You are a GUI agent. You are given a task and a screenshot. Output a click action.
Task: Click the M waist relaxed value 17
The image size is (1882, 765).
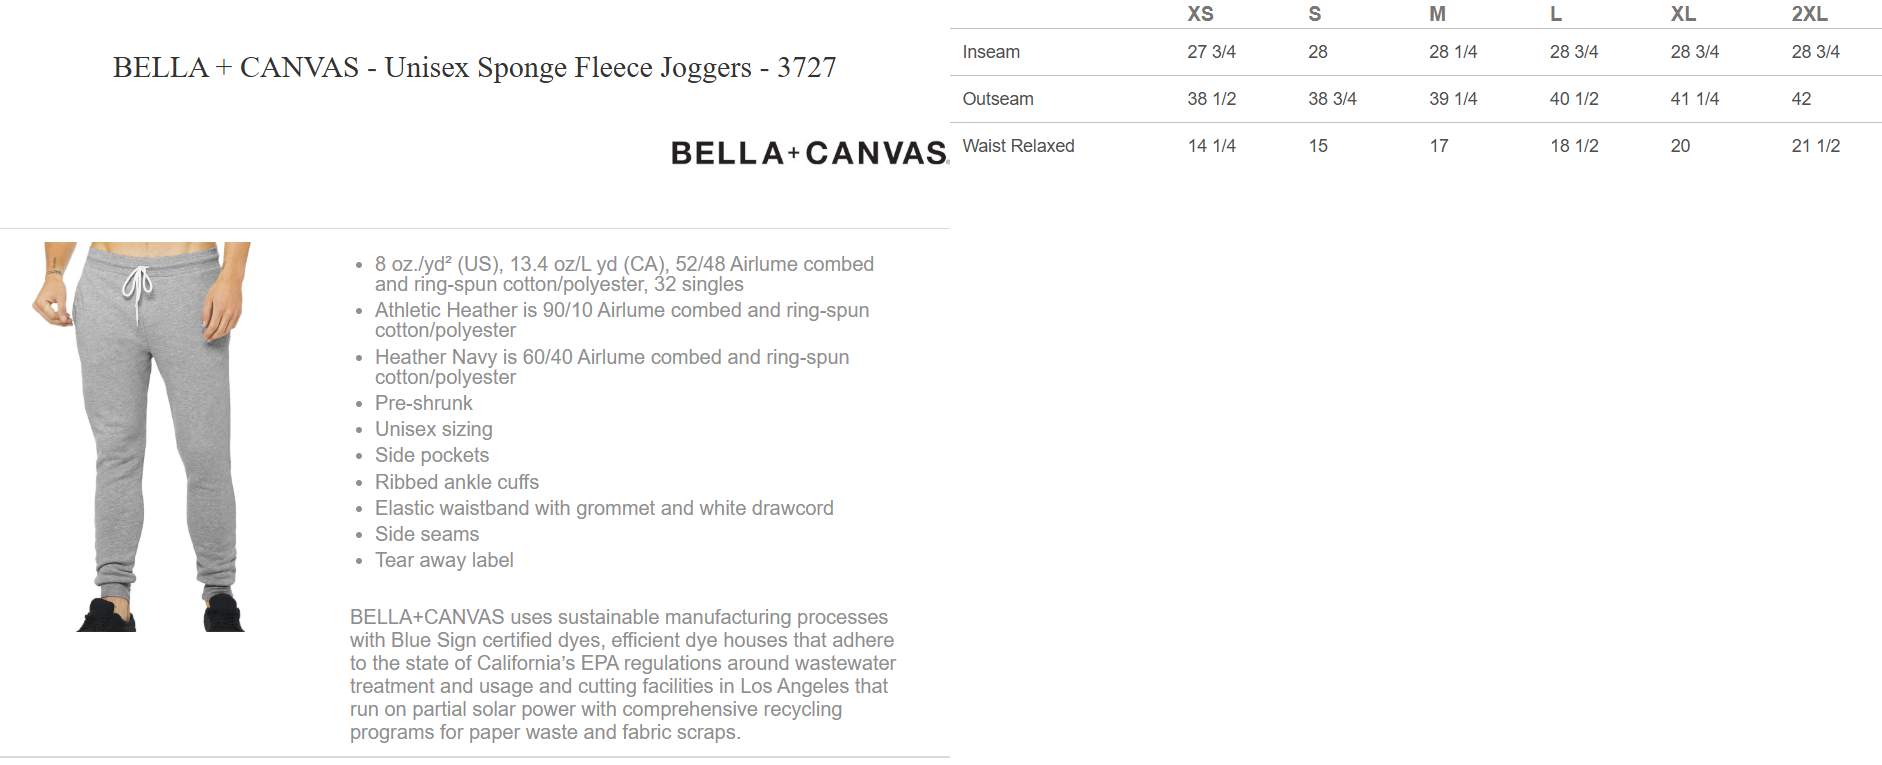[x=1438, y=146]
